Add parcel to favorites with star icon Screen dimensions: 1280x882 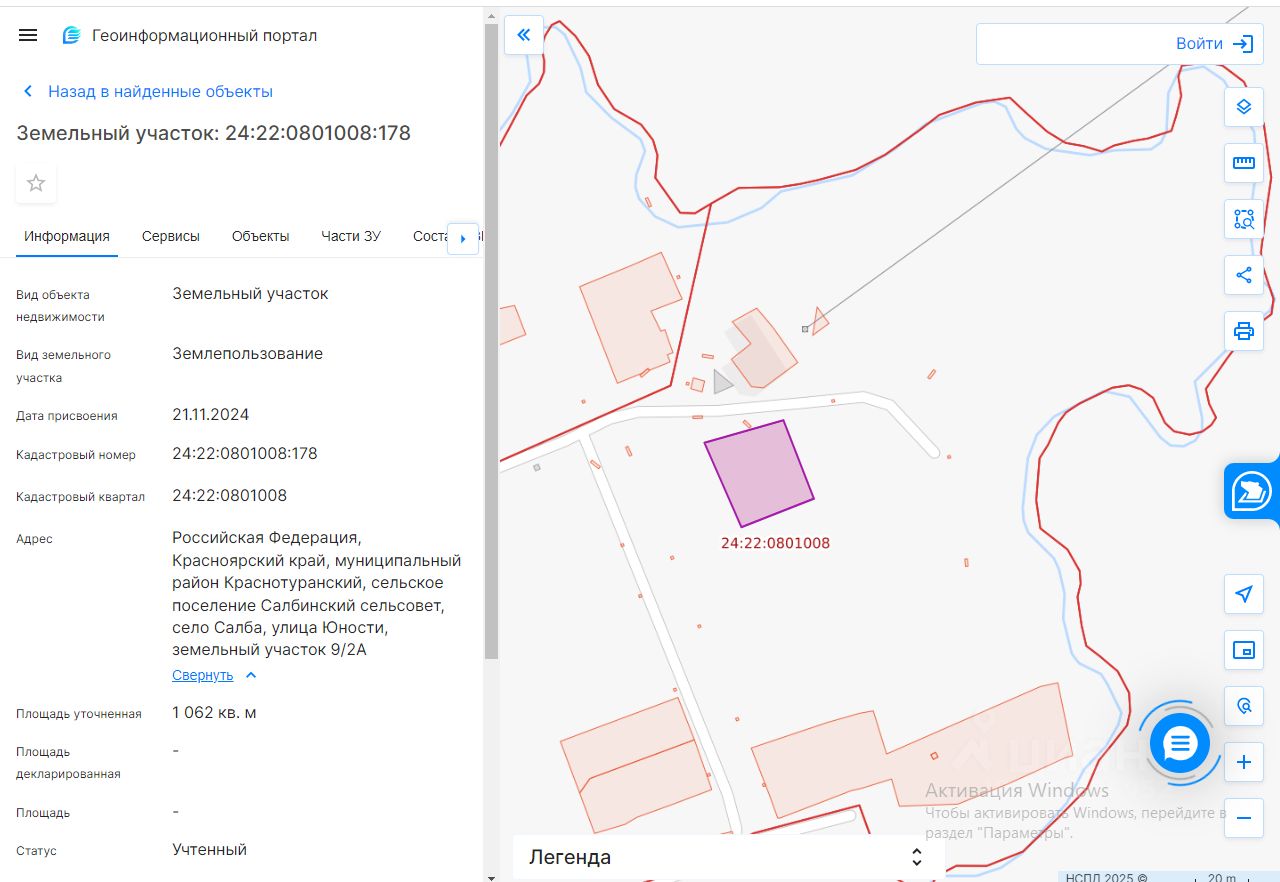point(36,183)
